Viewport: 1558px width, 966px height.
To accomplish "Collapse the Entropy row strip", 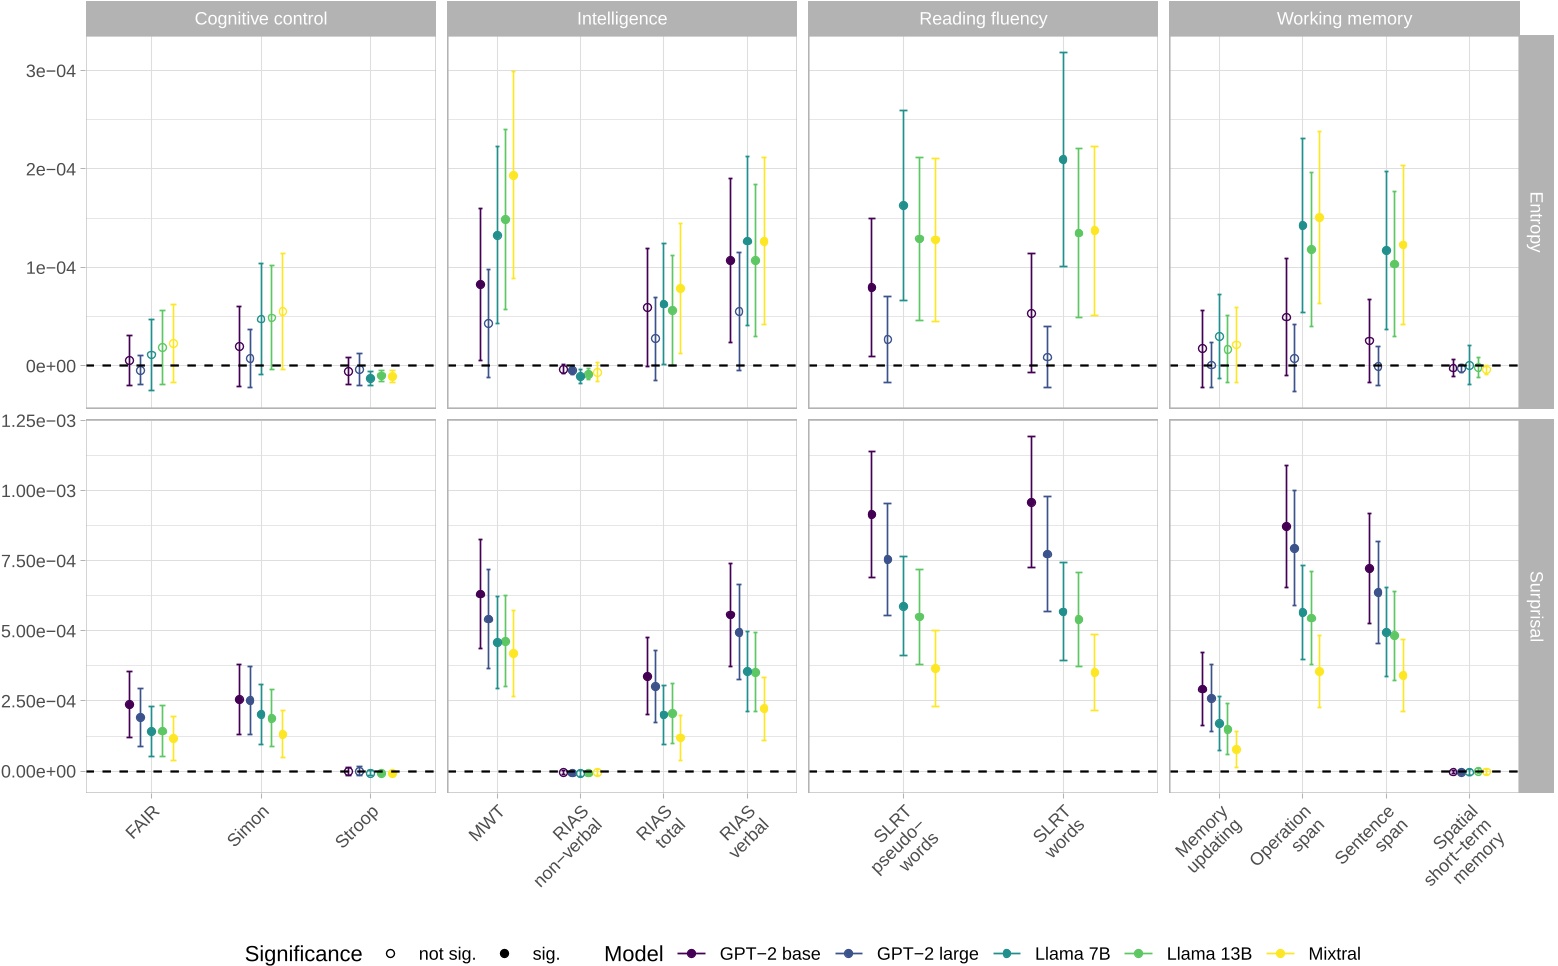I will coord(1539,215).
